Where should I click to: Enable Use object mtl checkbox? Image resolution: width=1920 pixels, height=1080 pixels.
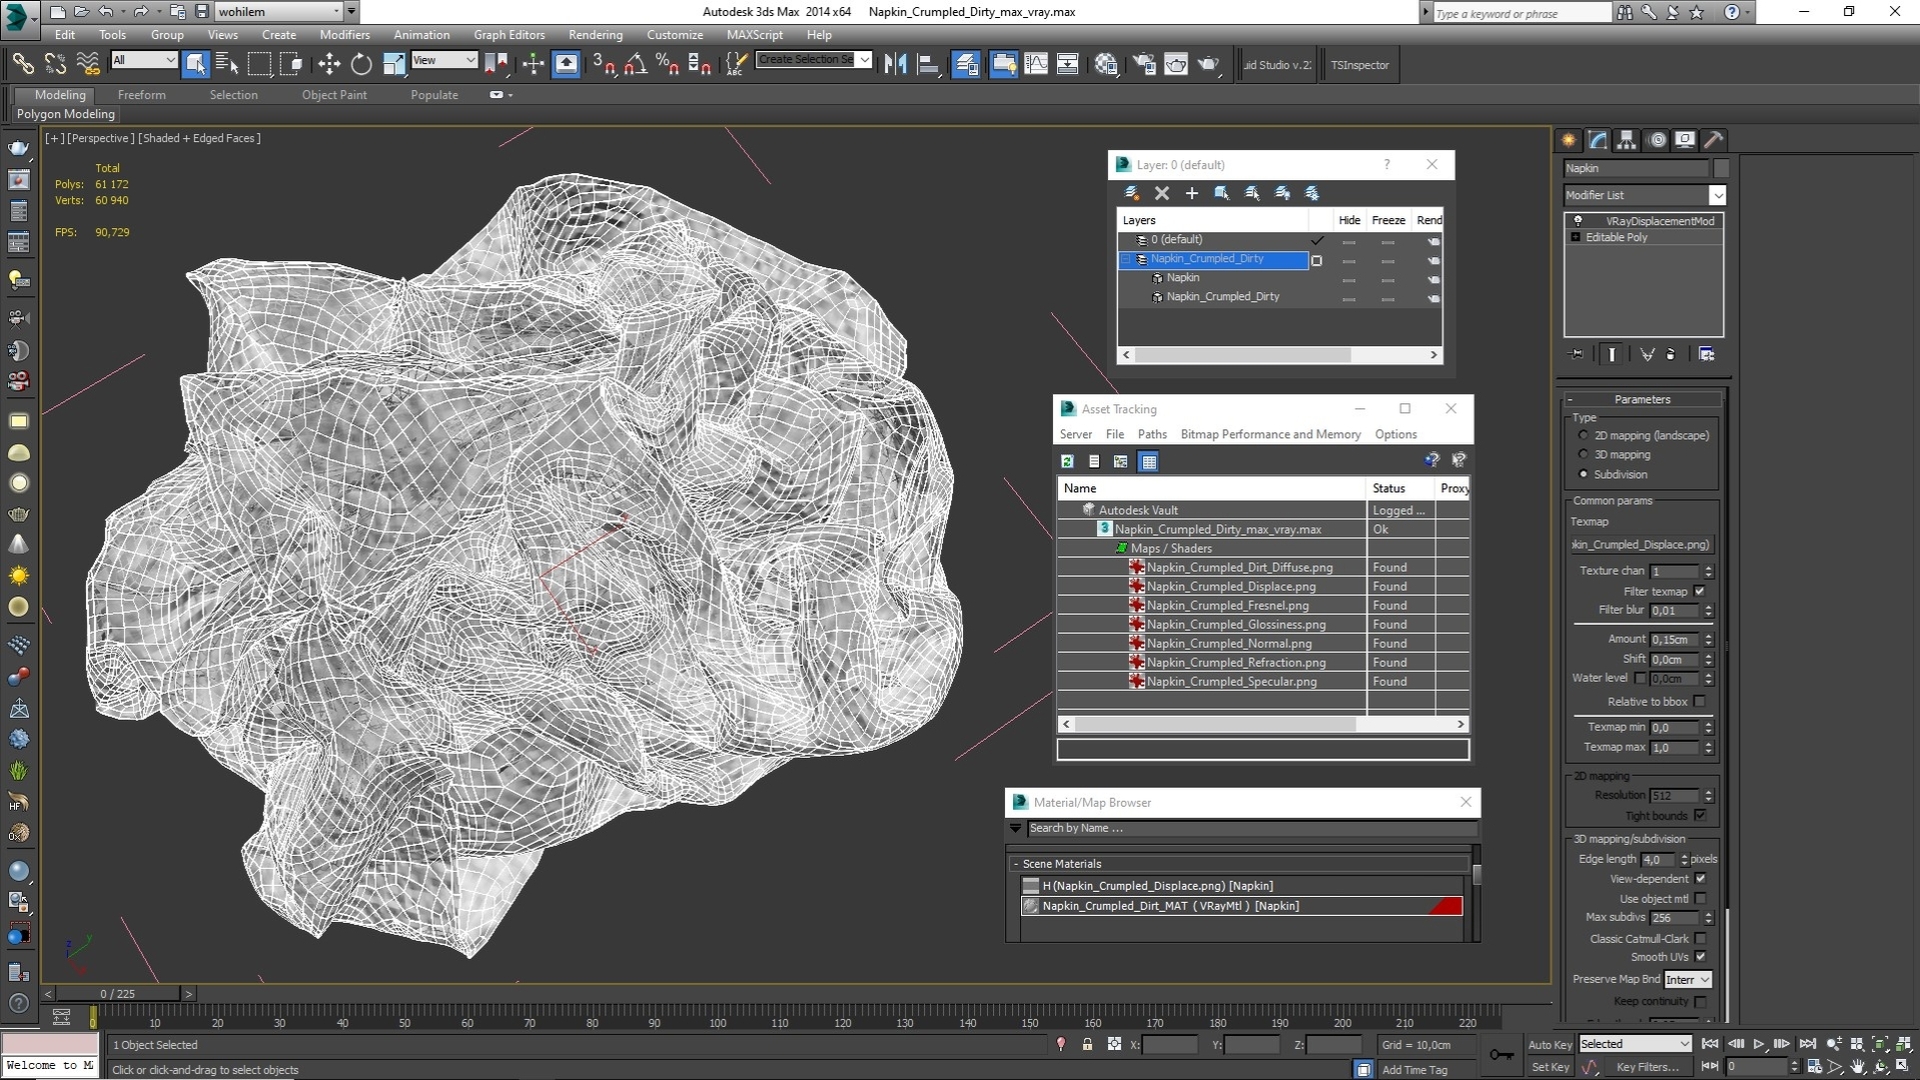point(1699,898)
